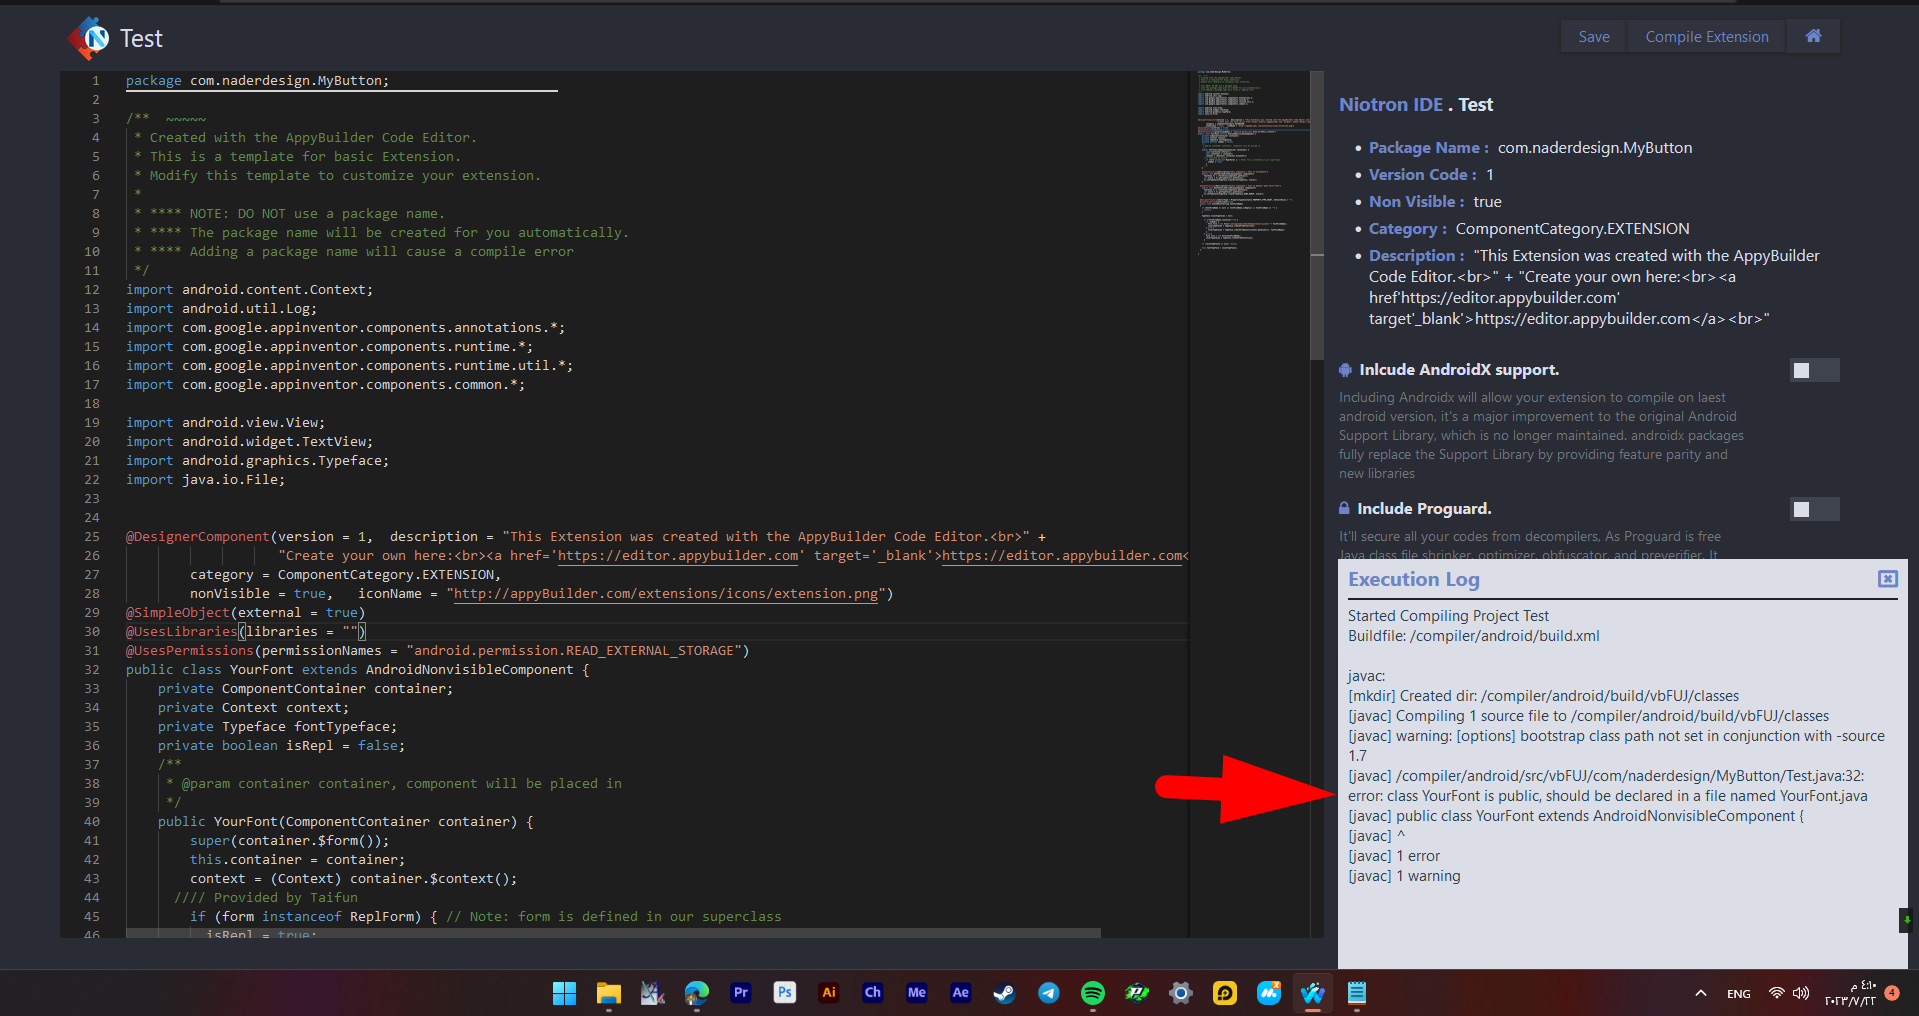This screenshot has height=1016, width=1919.
Task: Toggle Include AndroidX support switch
Action: coord(1814,370)
